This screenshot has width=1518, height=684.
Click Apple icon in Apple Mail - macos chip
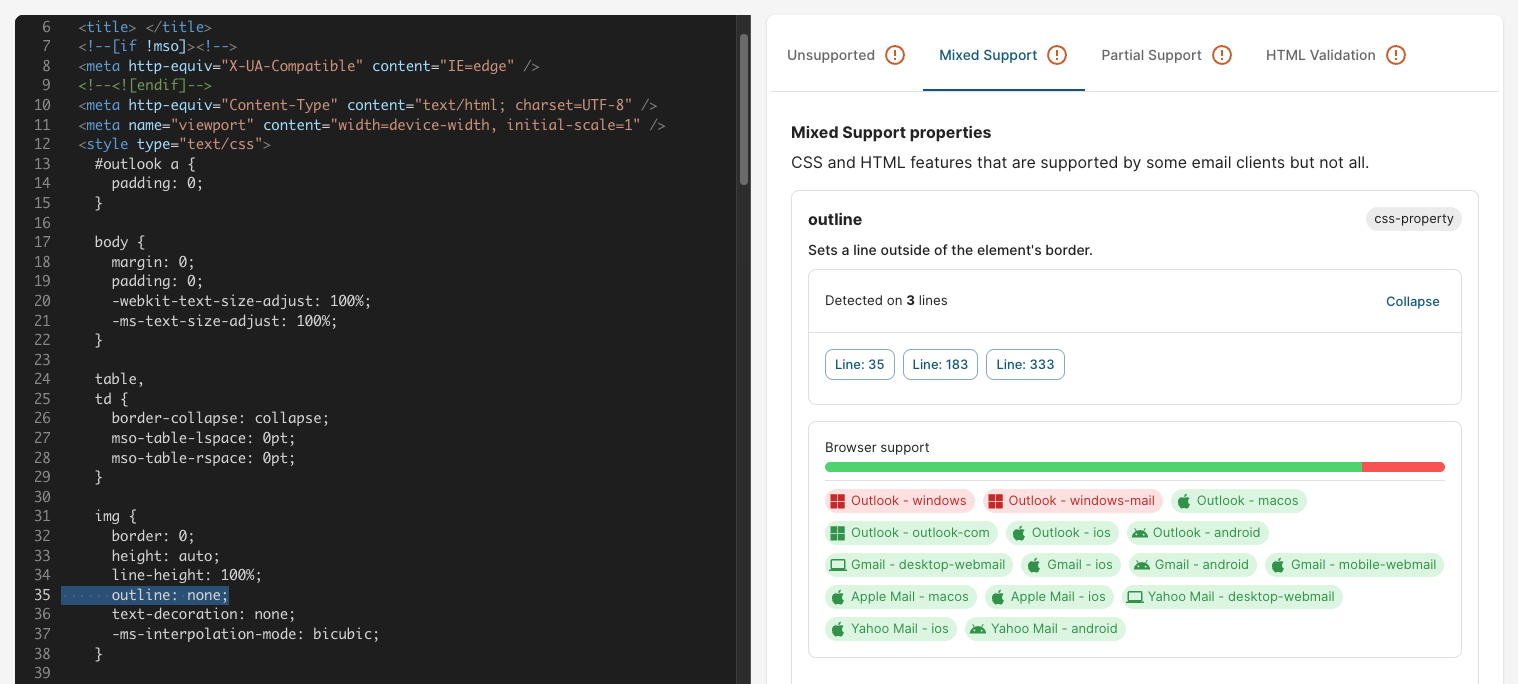[838, 597]
